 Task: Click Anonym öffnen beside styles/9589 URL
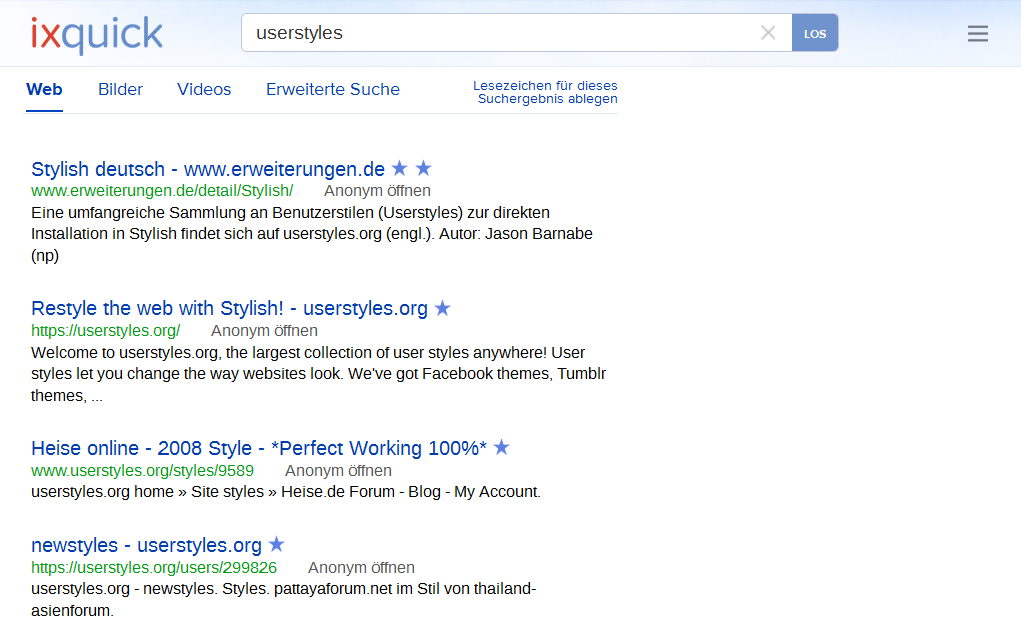[x=339, y=471]
